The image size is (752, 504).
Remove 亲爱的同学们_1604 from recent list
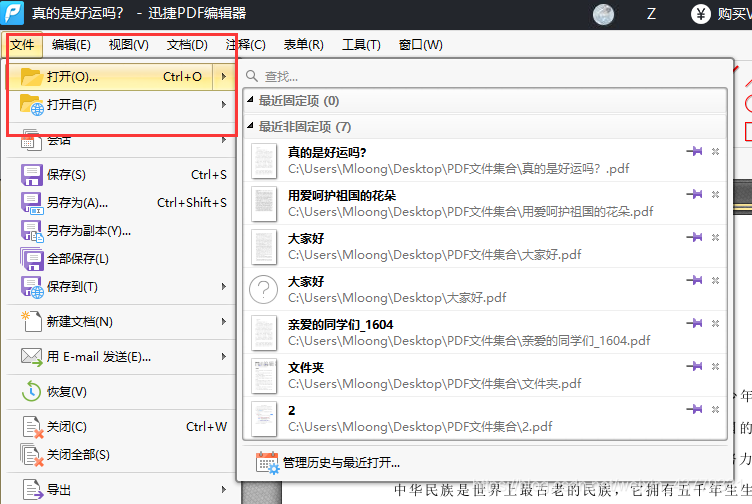[715, 323]
